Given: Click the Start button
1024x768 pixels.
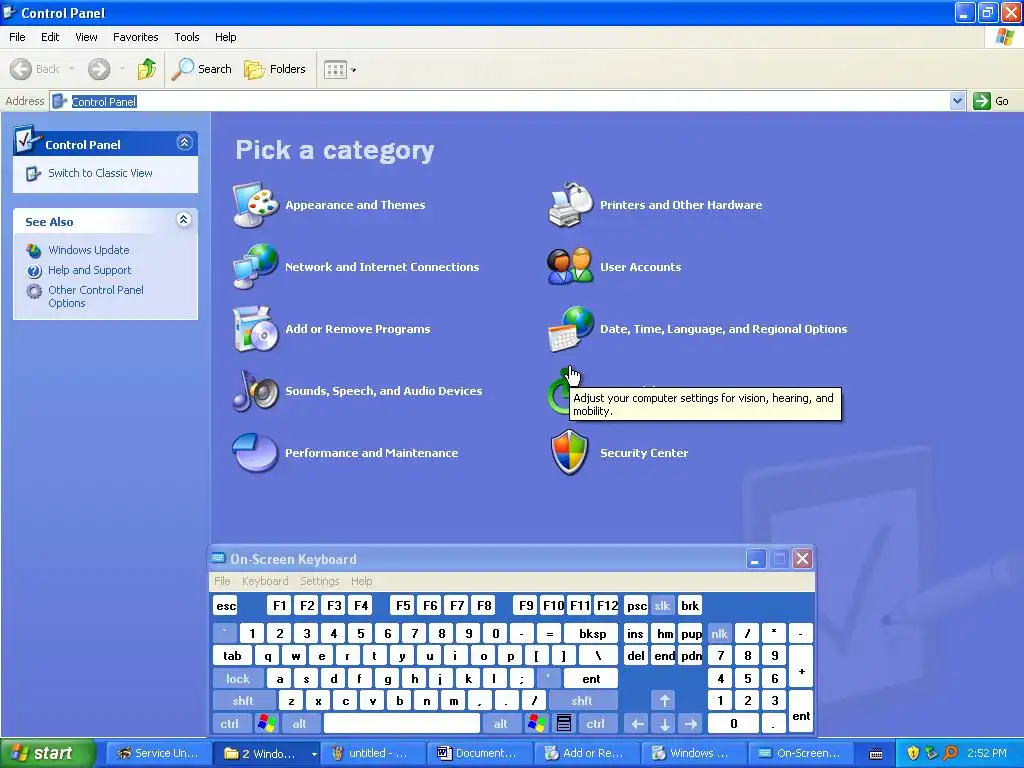Looking at the screenshot, I should pos(48,753).
